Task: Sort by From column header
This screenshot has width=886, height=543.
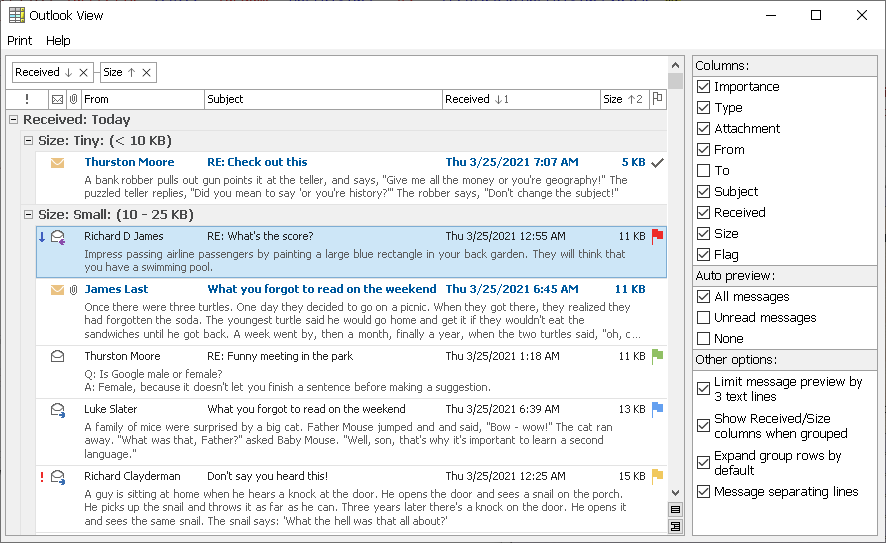Action: point(143,99)
